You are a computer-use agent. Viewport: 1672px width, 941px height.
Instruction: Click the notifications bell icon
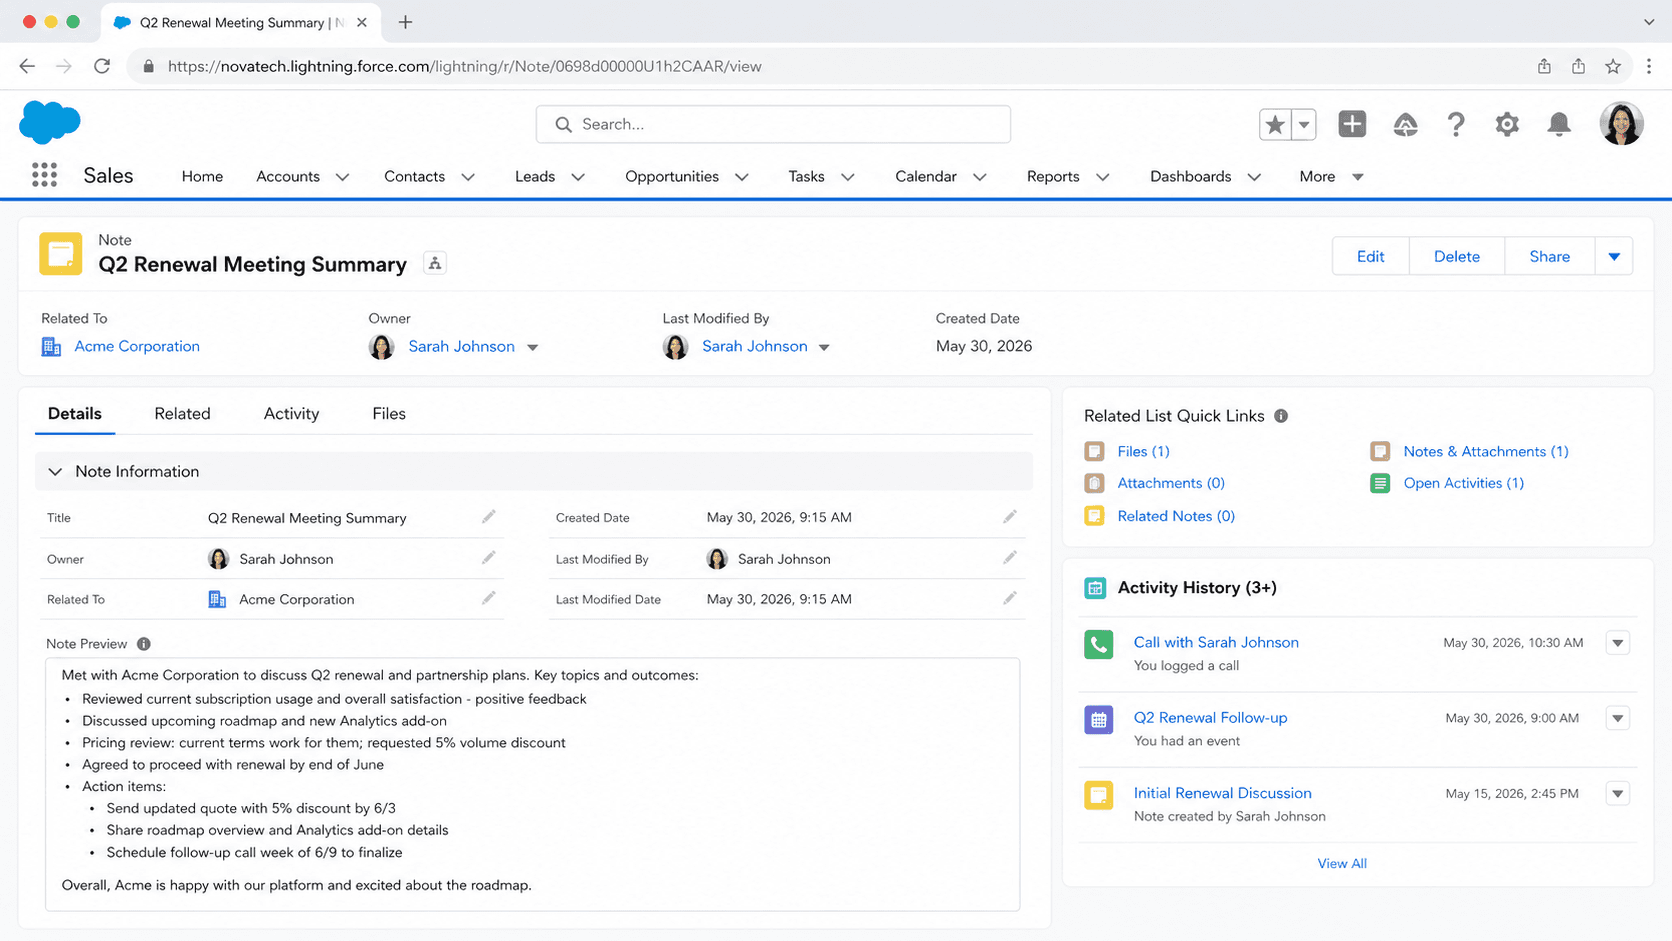click(1558, 124)
